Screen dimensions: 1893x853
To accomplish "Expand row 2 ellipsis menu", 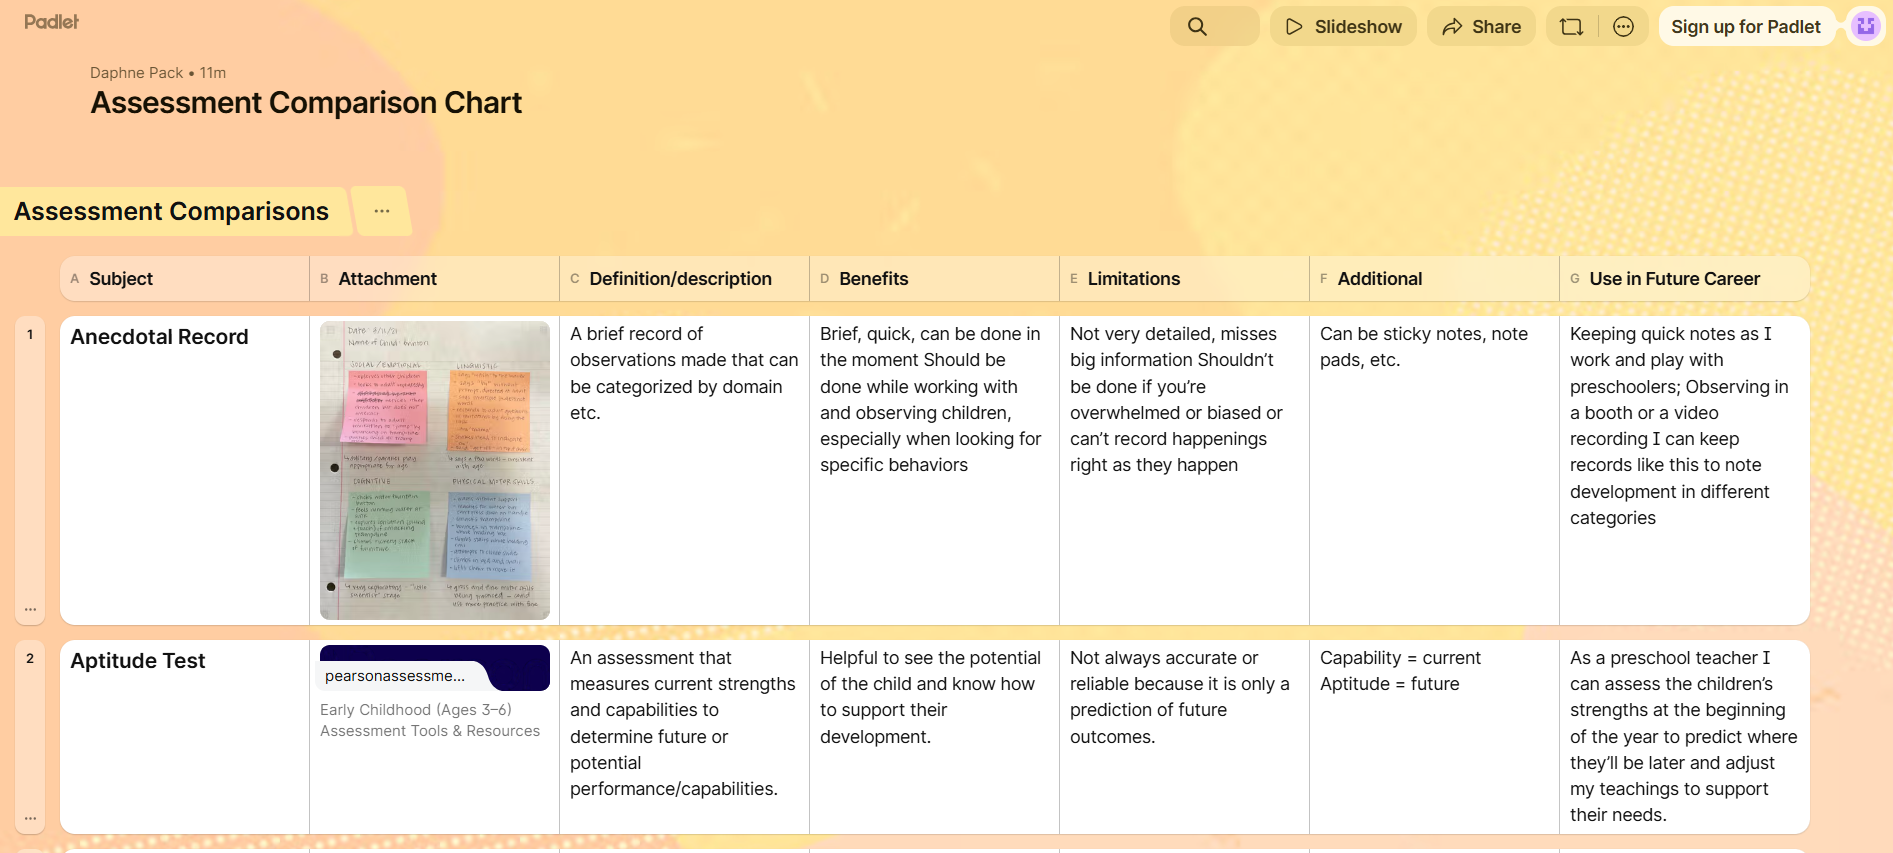I will click(x=31, y=818).
